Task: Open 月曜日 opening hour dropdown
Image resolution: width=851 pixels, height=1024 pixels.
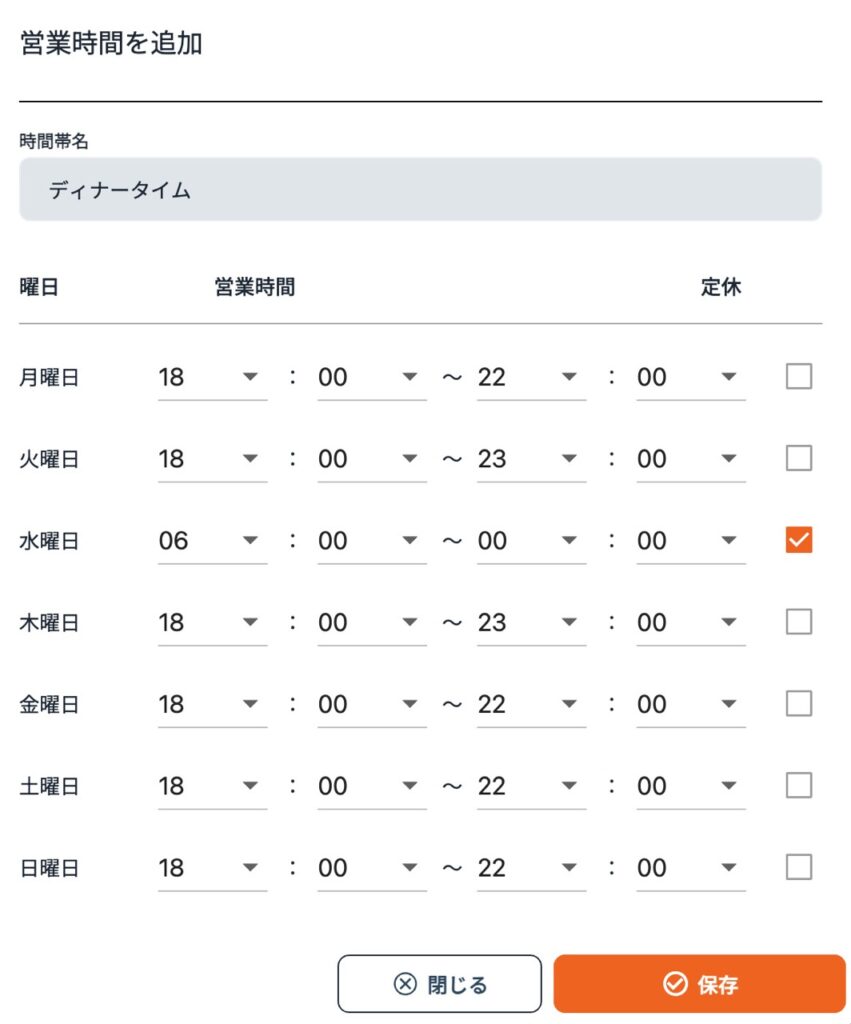Action: [212, 377]
